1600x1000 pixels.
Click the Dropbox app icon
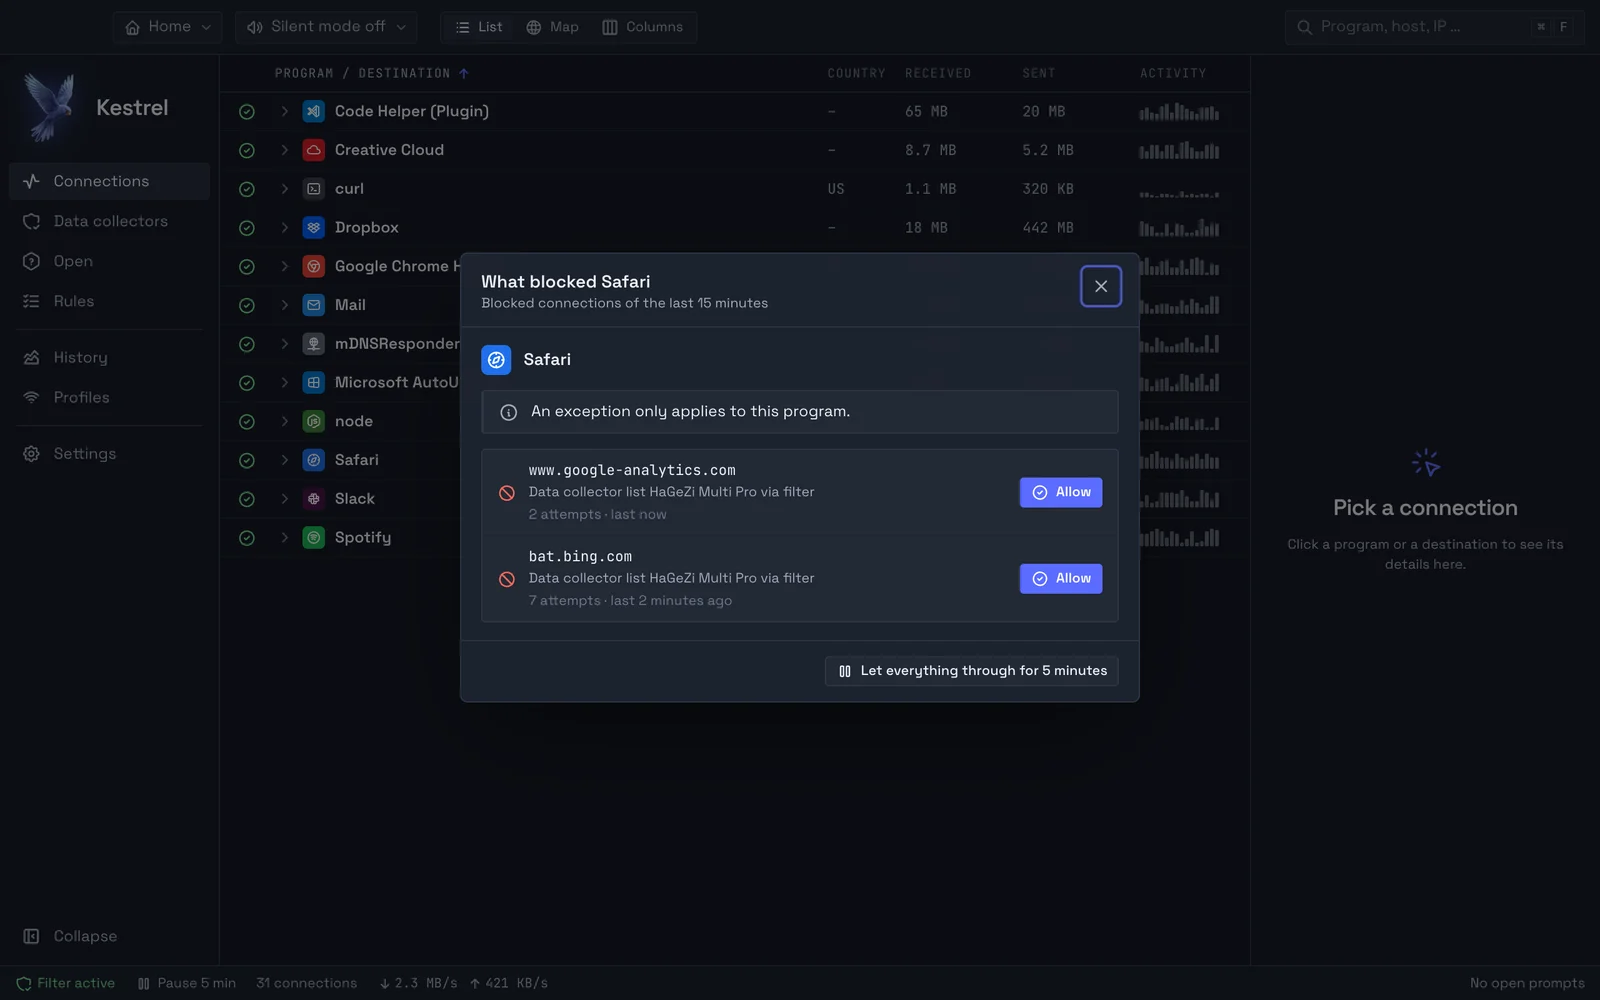(x=314, y=228)
